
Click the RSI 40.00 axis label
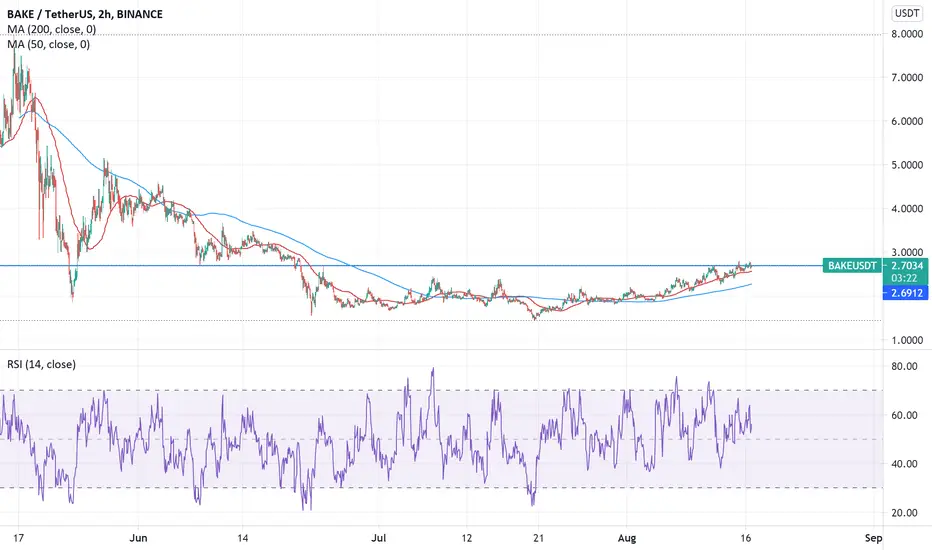[x=905, y=464]
